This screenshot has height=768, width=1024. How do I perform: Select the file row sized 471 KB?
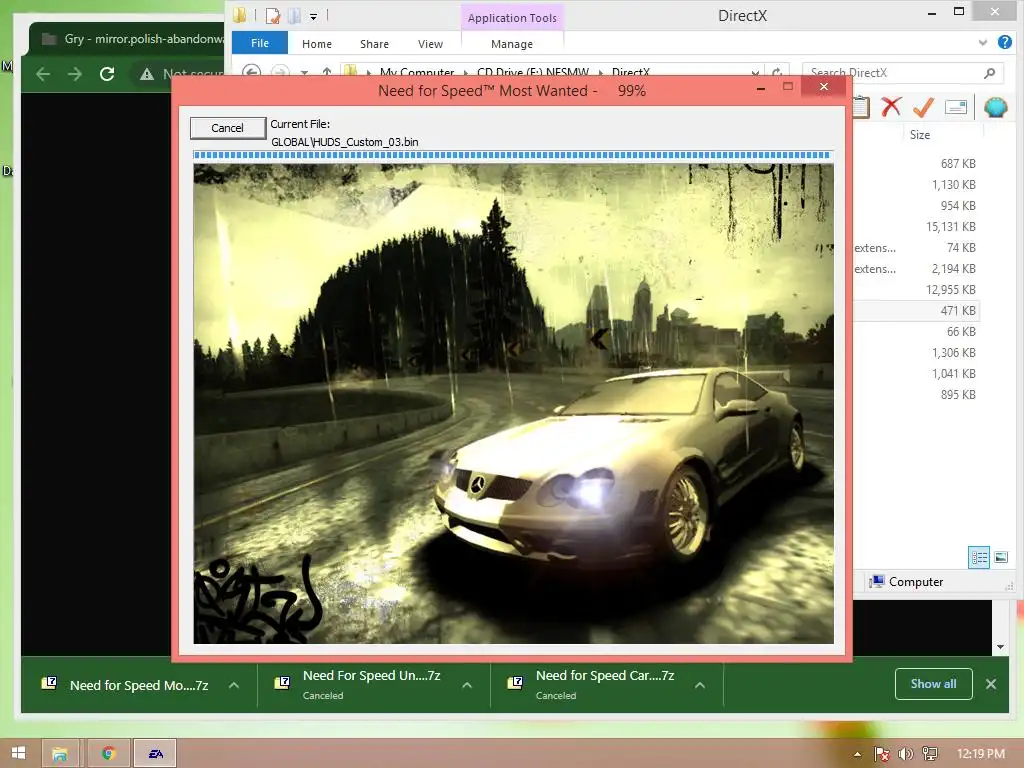point(916,310)
